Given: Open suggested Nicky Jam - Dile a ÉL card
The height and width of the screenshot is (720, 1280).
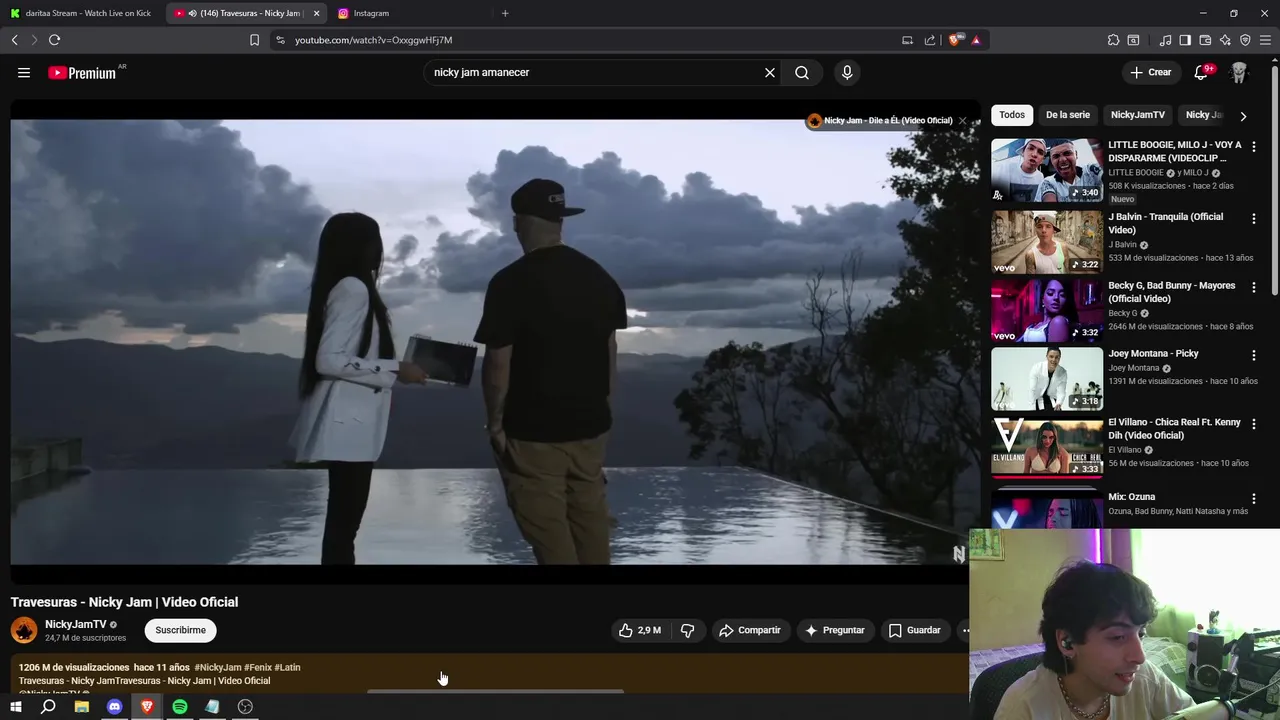Looking at the screenshot, I should tap(880, 121).
